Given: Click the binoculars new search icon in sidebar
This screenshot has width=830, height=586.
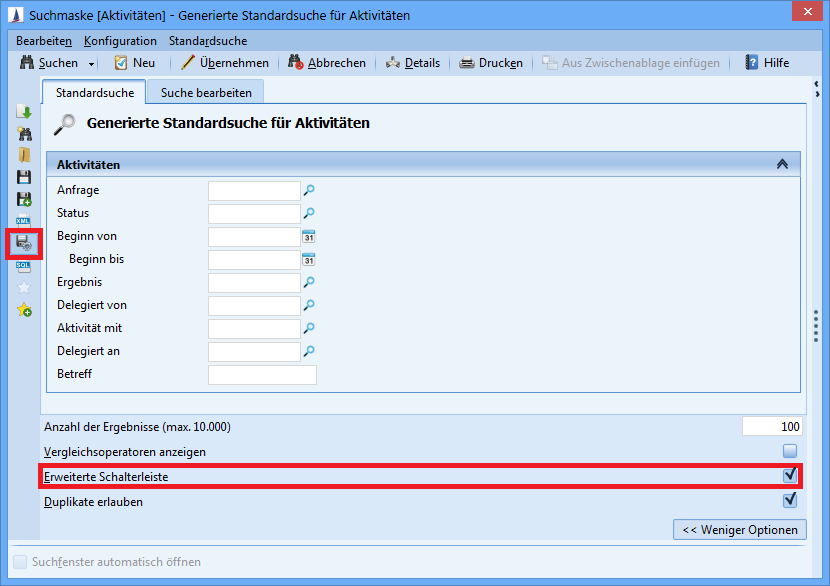Looking at the screenshot, I should 24,133.
